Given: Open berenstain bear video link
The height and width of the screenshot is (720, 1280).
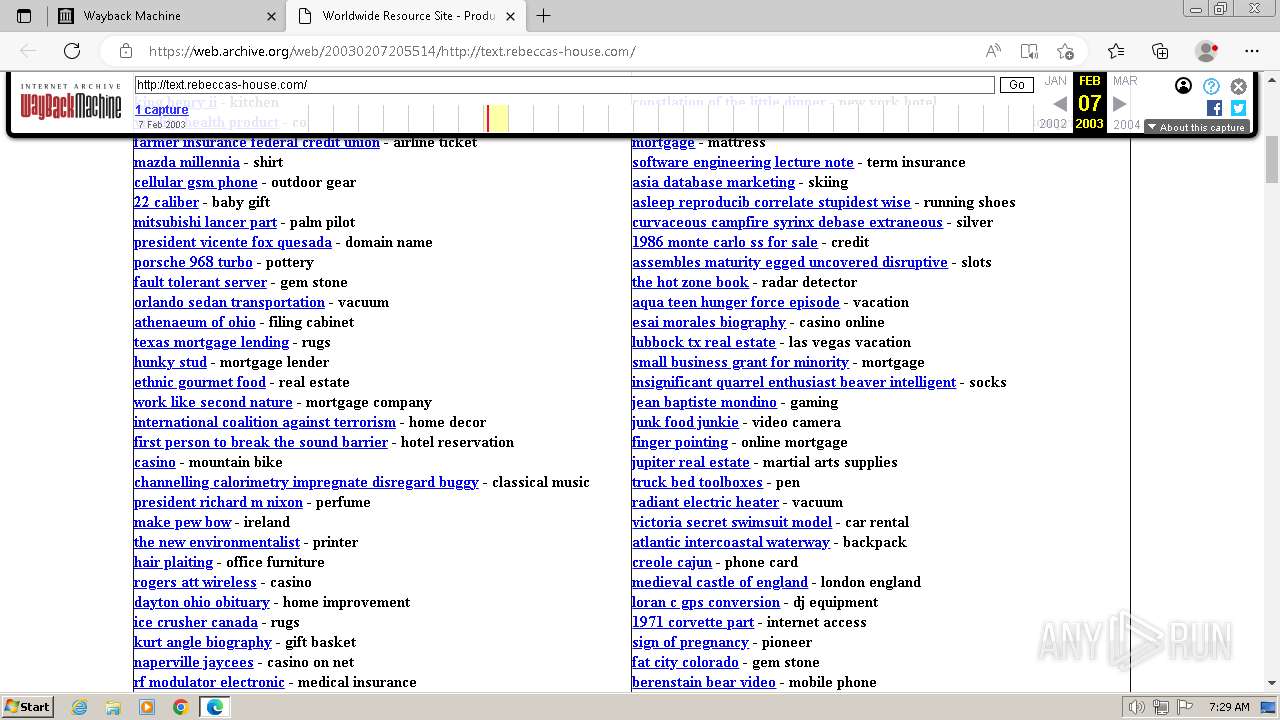Looking at the screenshot, I should (704, 682).
